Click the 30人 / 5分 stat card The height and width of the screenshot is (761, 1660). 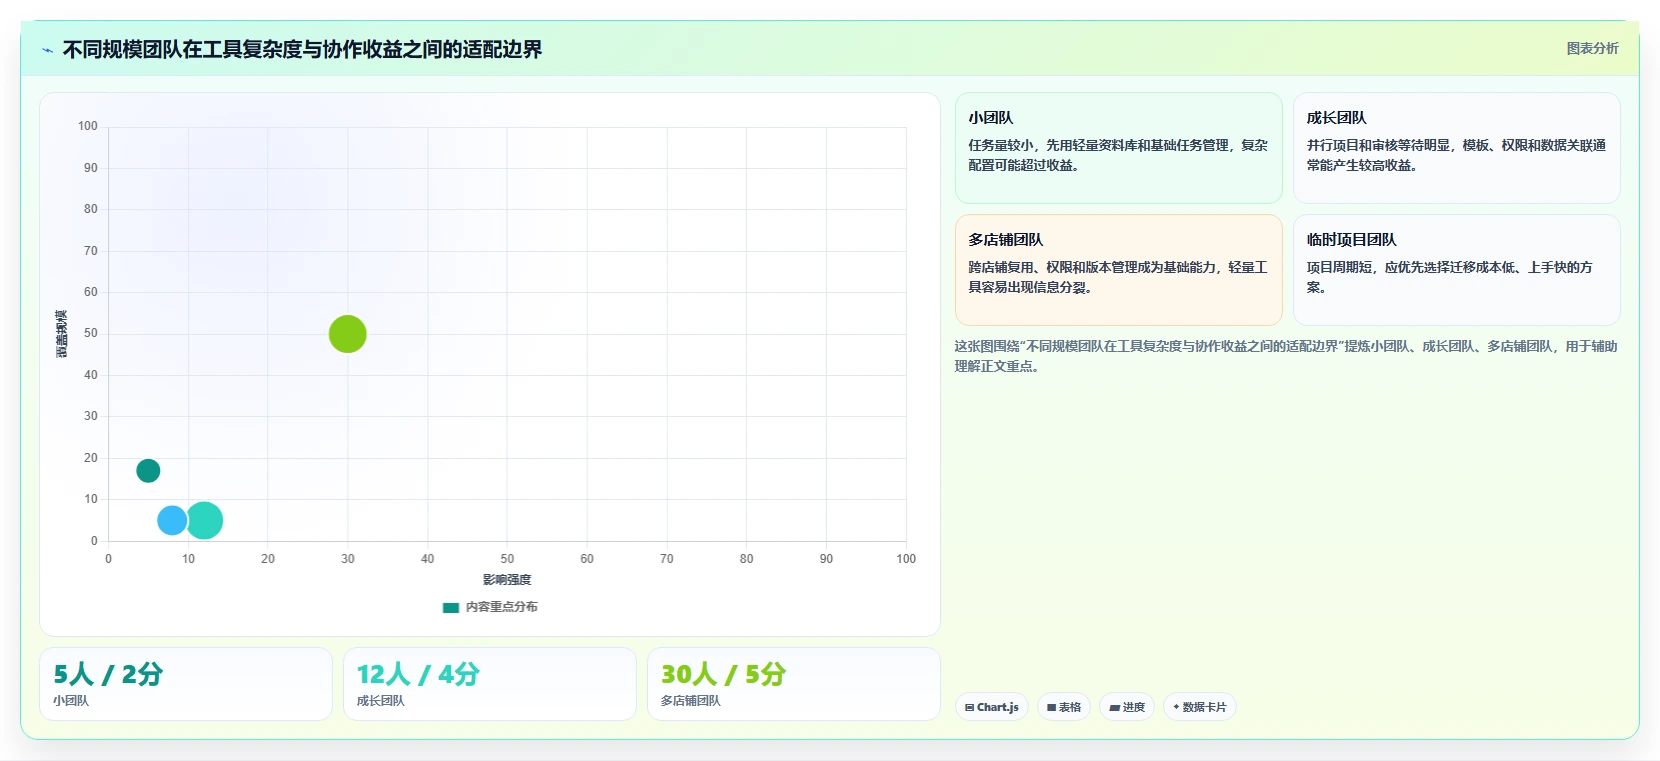pyautogui.click(x=794, y=684)
